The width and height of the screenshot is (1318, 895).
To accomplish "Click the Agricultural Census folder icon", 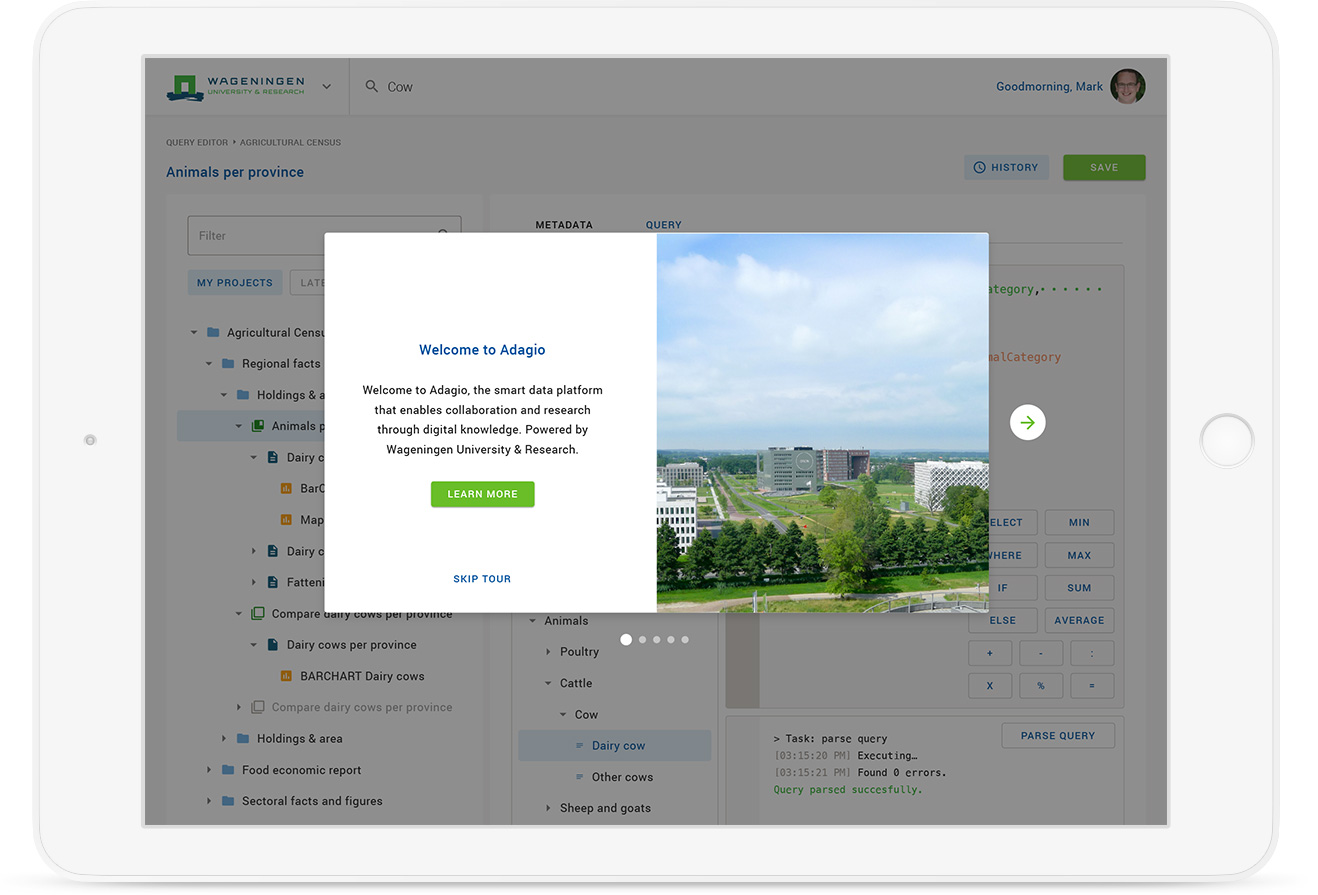I will 213,333.
